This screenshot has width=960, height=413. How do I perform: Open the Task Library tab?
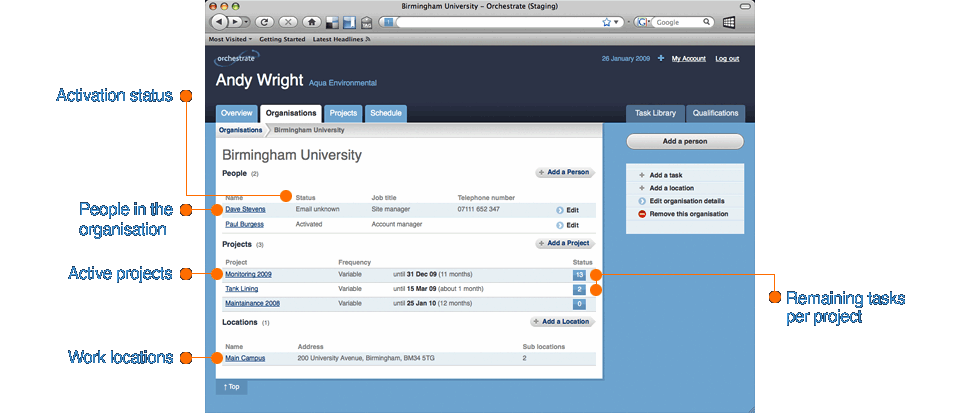pos(655,113)
